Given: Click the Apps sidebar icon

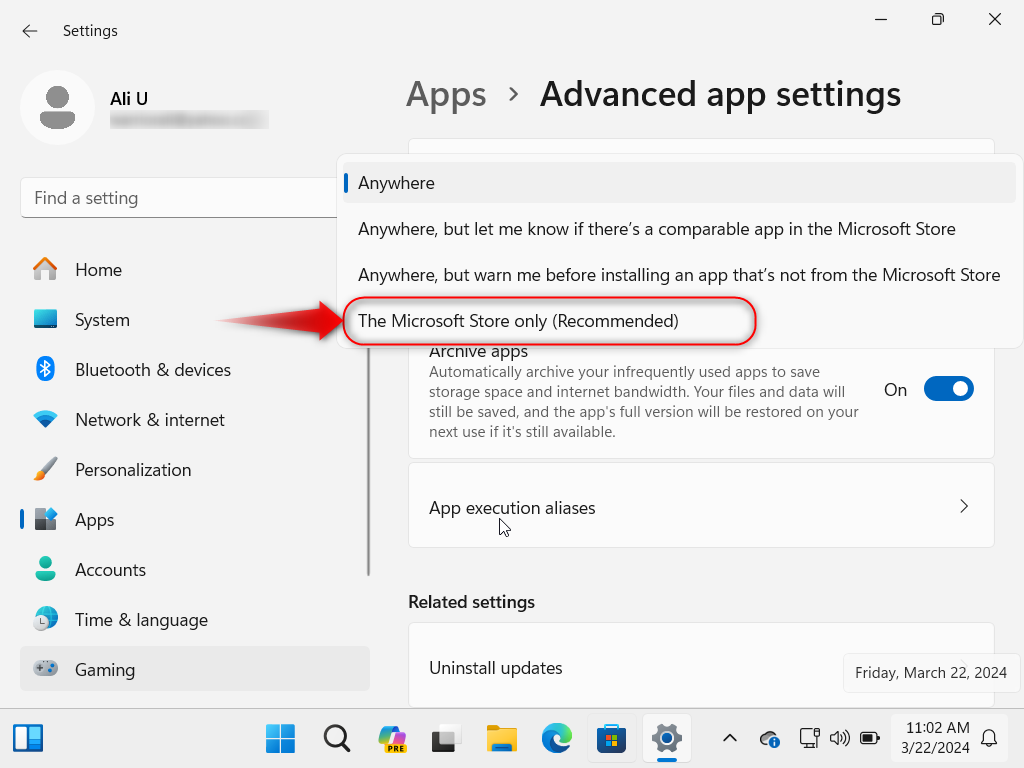Looking at the screenshot, I should (45, 519).
